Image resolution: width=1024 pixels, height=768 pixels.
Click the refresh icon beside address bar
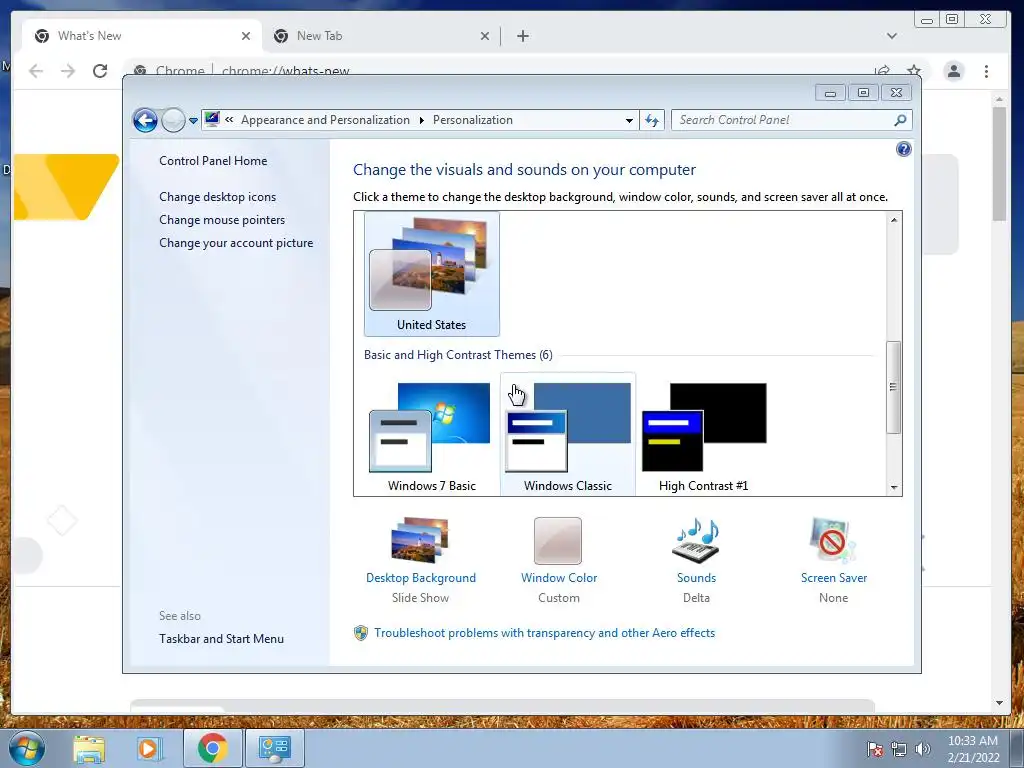coord(652,120)
